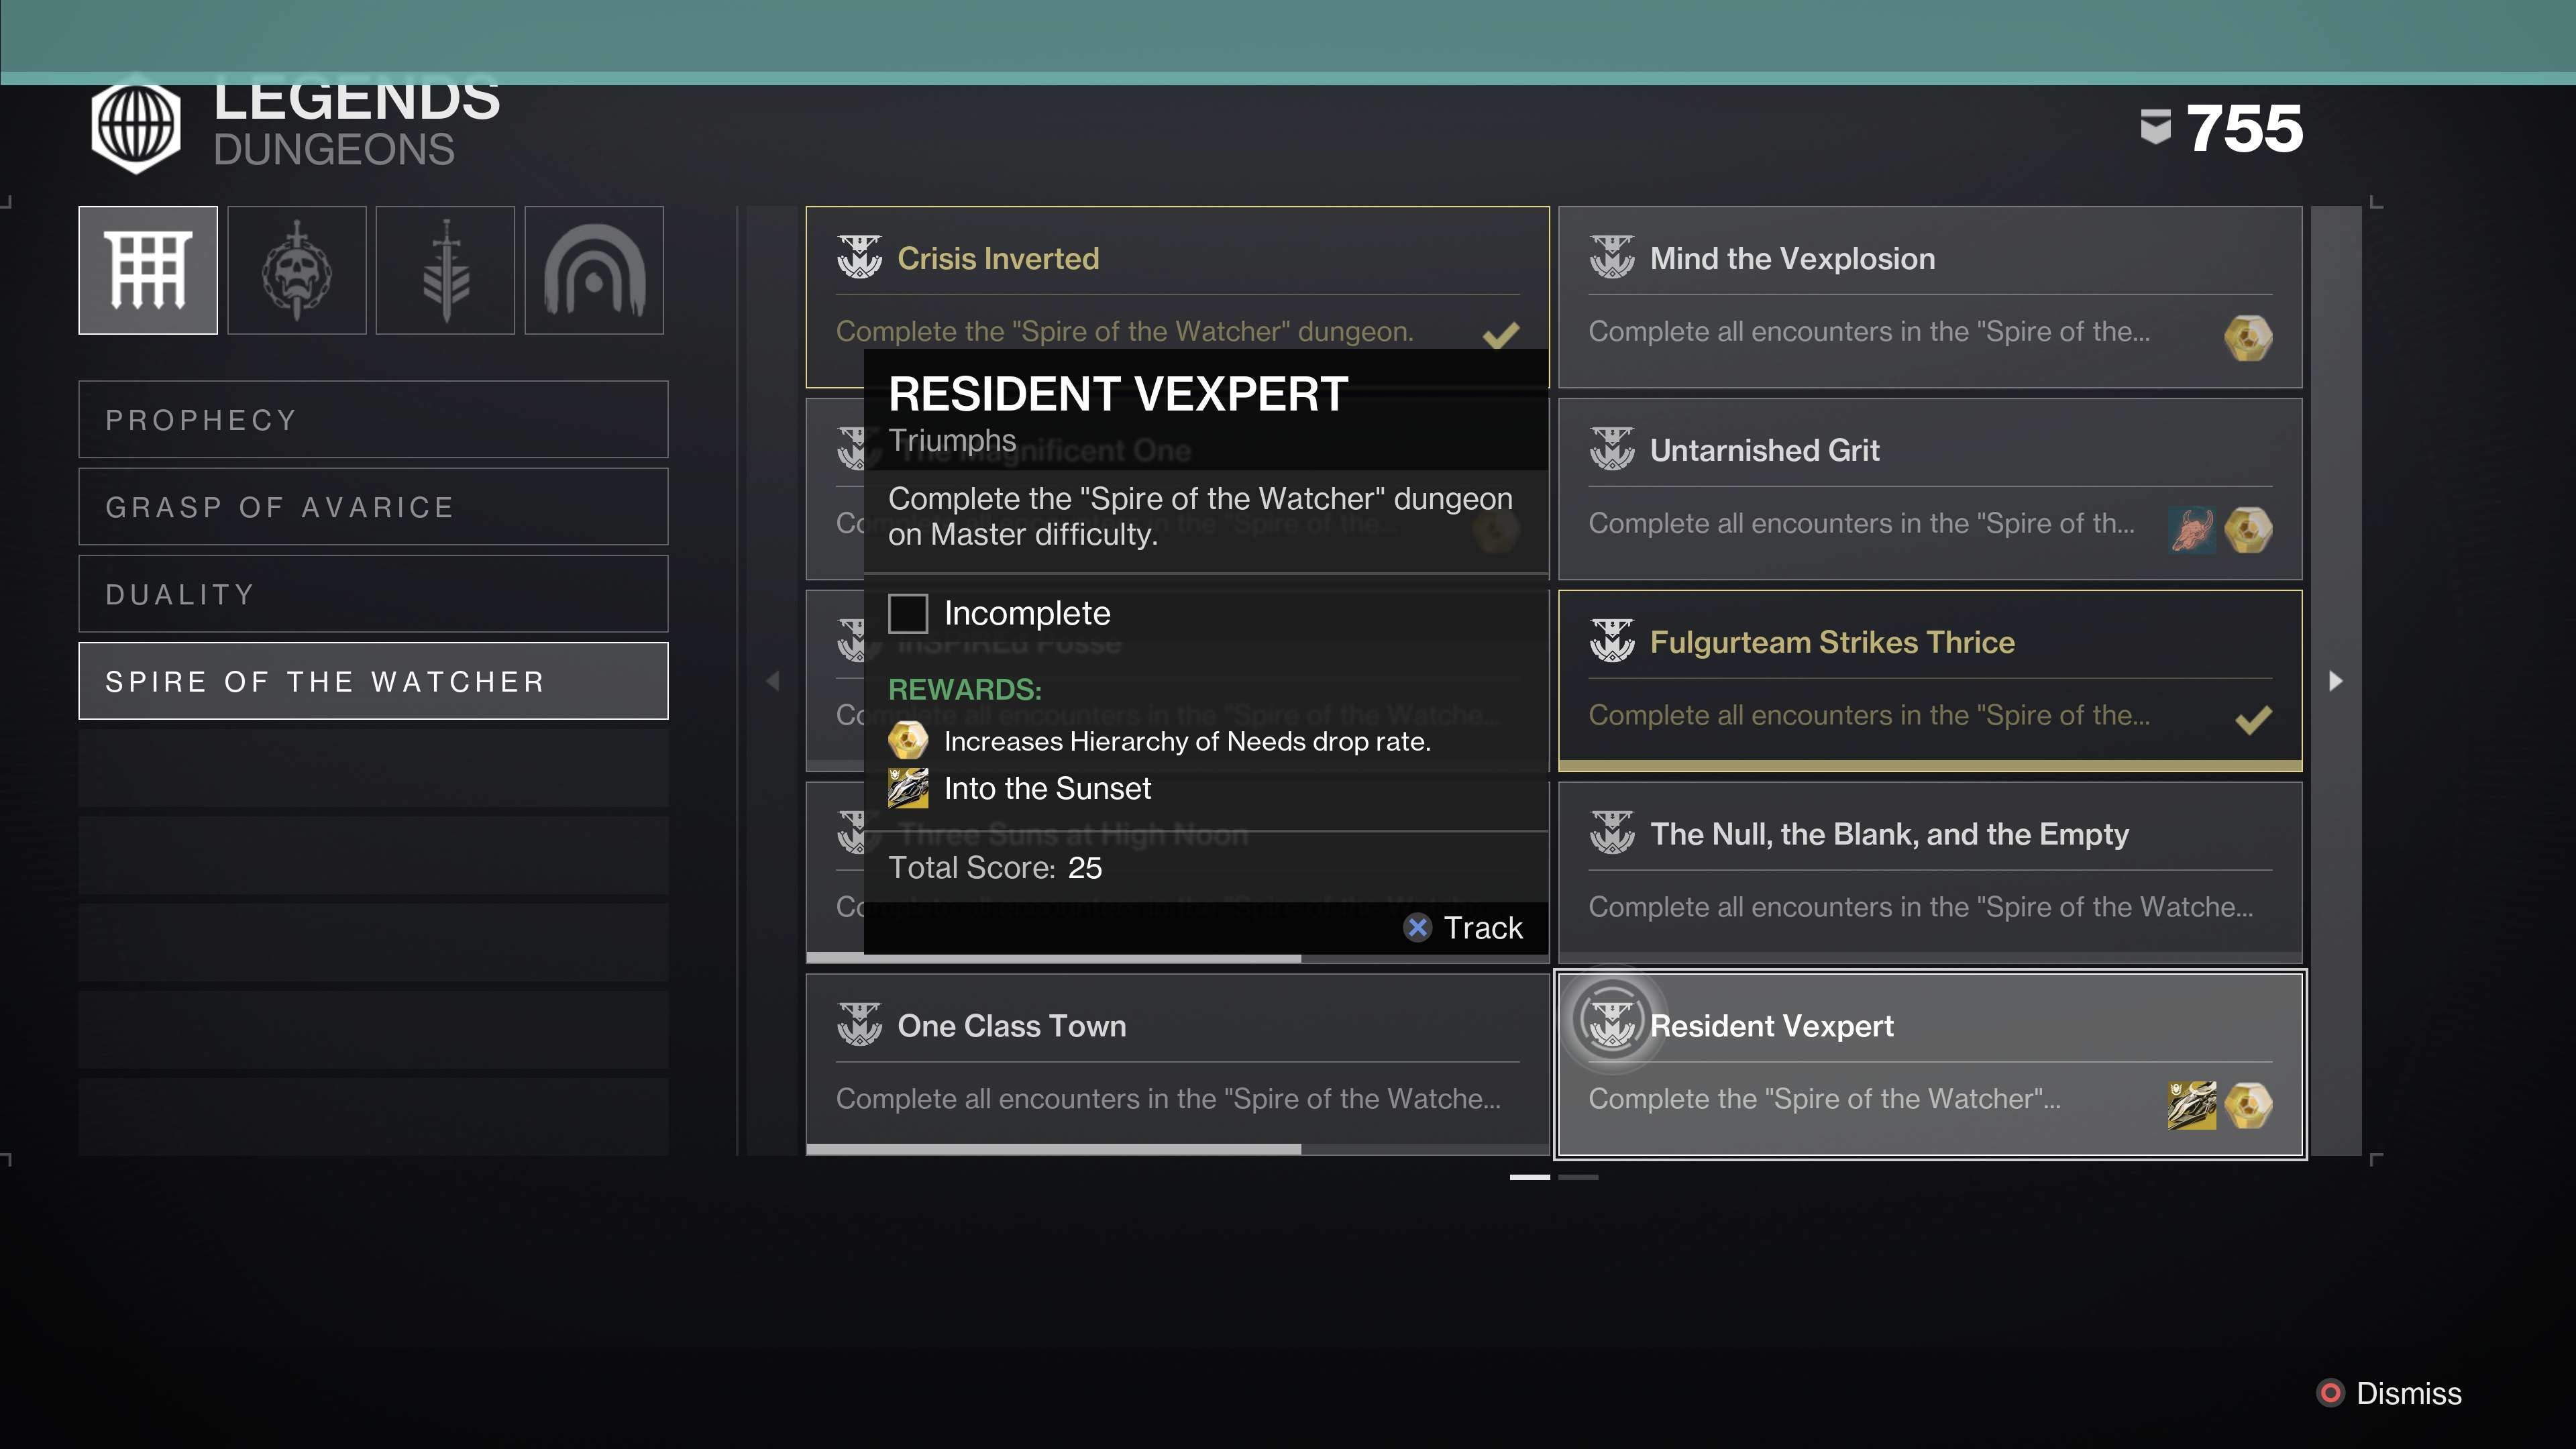Viewport: 2576px width, 1449px height.
Task: Click Into the Sunset reward icon in tooltip
Action: [x=907, y=788]
